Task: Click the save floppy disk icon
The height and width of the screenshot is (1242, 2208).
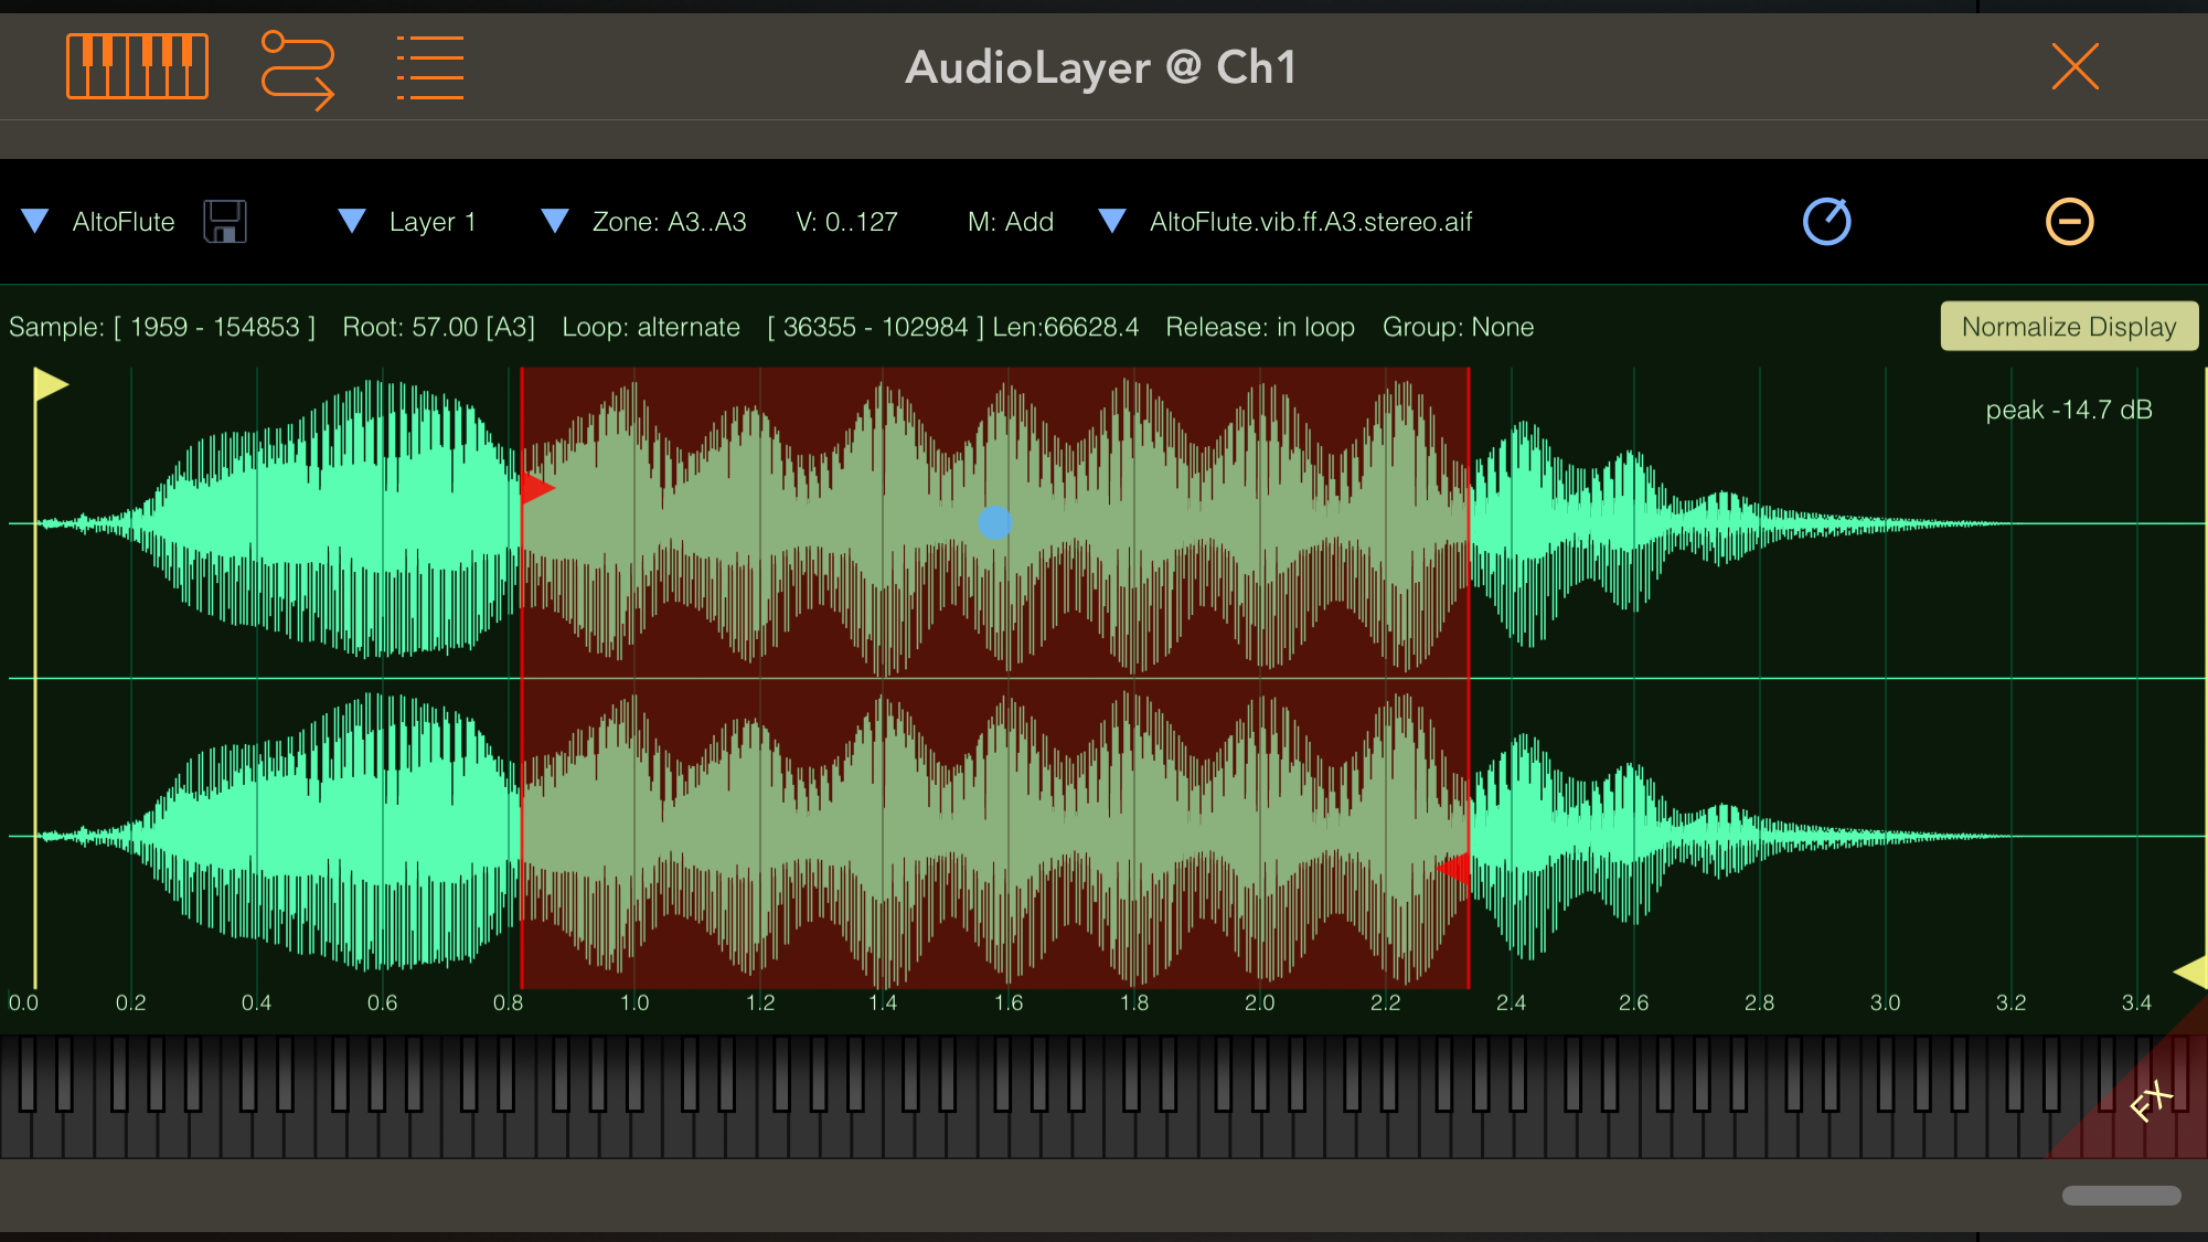Action: [225, 221]
